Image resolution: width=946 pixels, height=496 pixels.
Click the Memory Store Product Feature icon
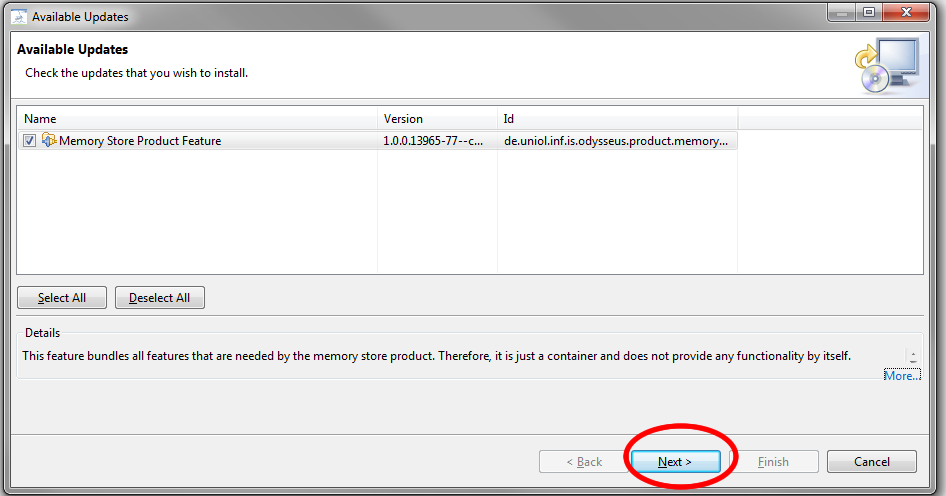pyautogui.click(x=48, y=141)
